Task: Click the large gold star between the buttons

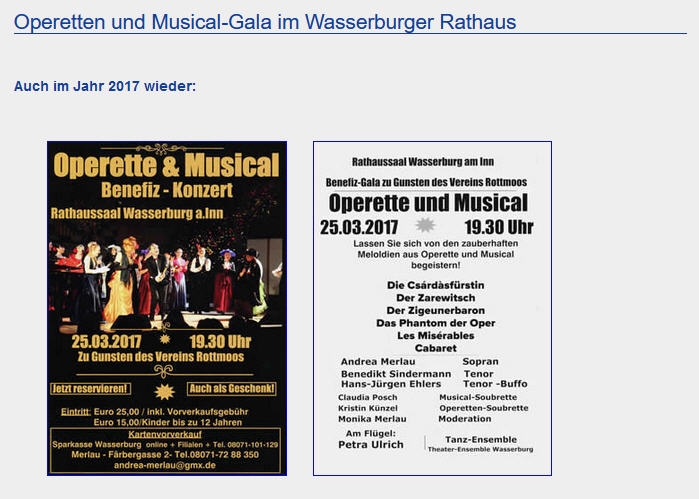Action: pos(164,391)
